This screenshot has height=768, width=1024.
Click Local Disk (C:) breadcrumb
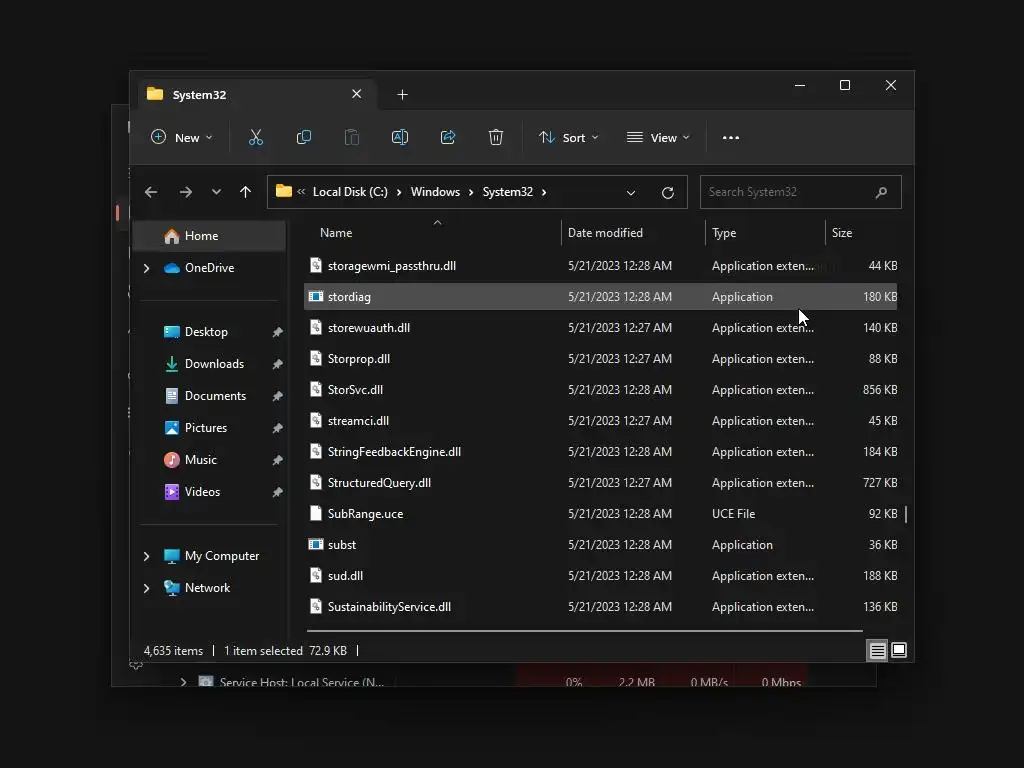pos(350,192)
